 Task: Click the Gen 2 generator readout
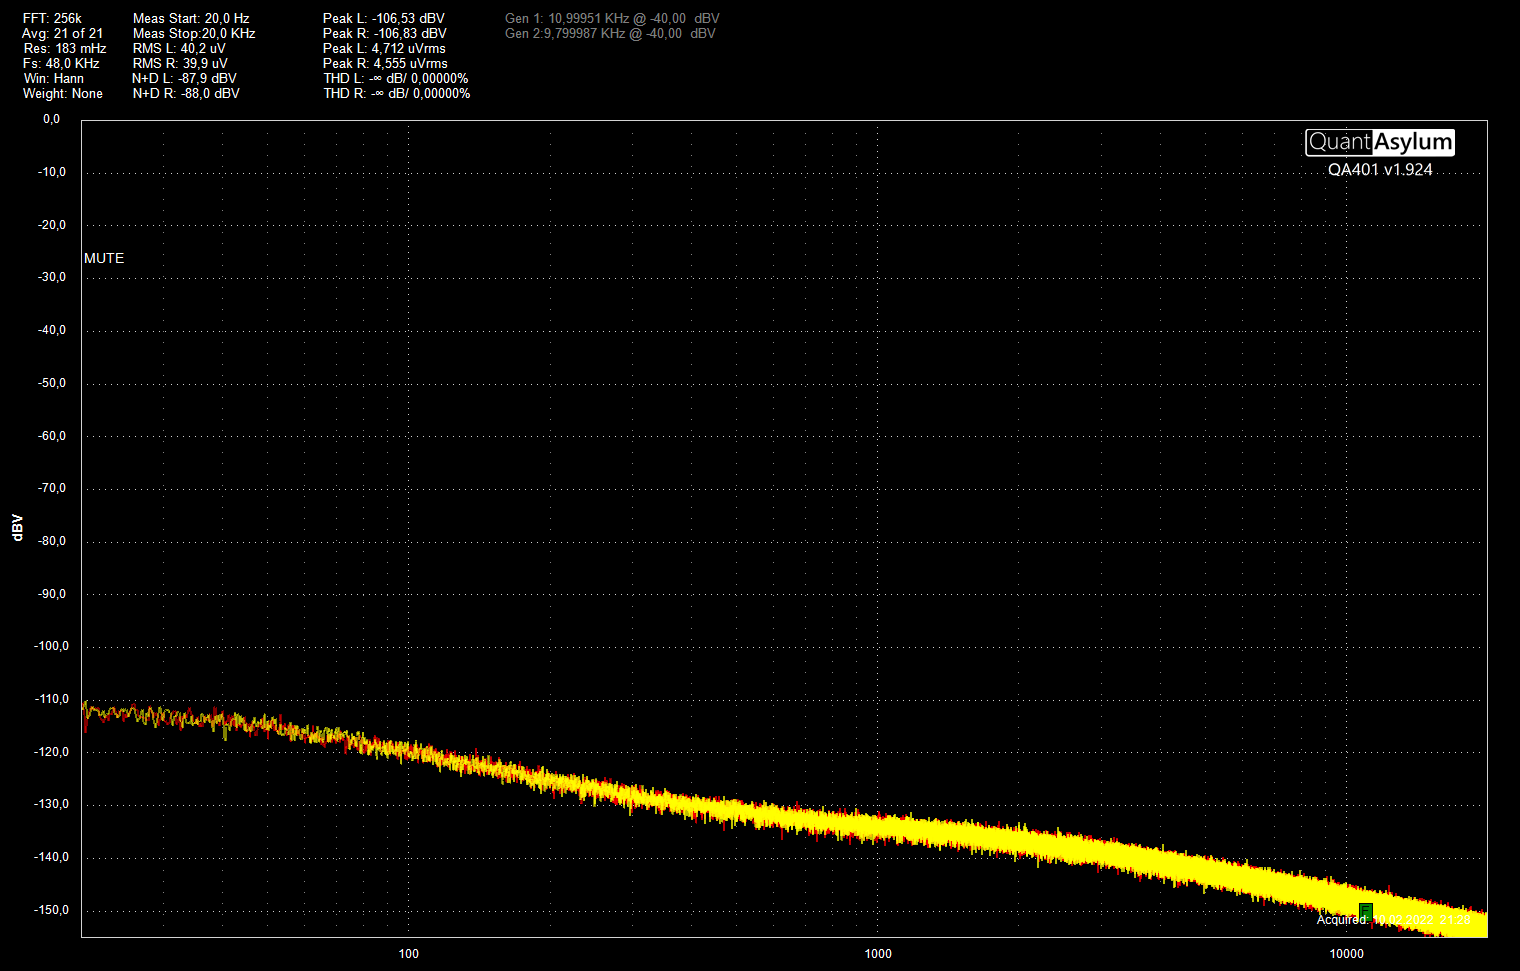(610, 33)
